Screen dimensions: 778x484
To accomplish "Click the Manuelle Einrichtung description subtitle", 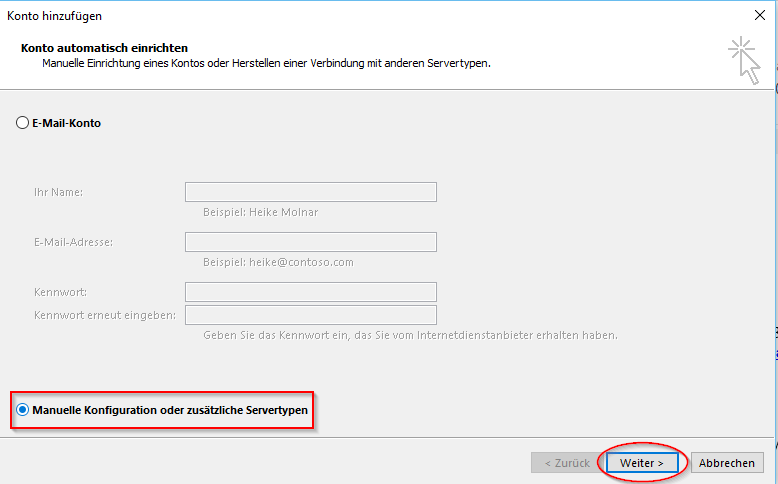I will point(266,63).
